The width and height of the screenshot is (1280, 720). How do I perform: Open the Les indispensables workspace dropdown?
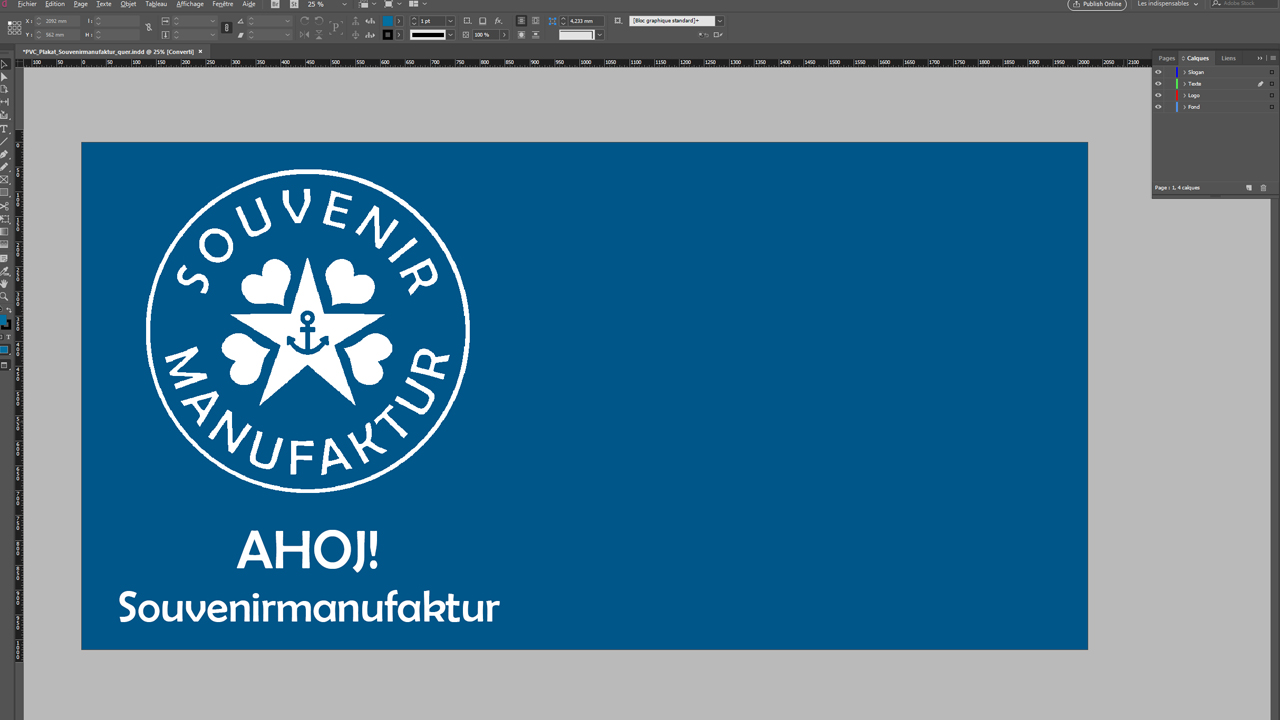point(1168,4)
